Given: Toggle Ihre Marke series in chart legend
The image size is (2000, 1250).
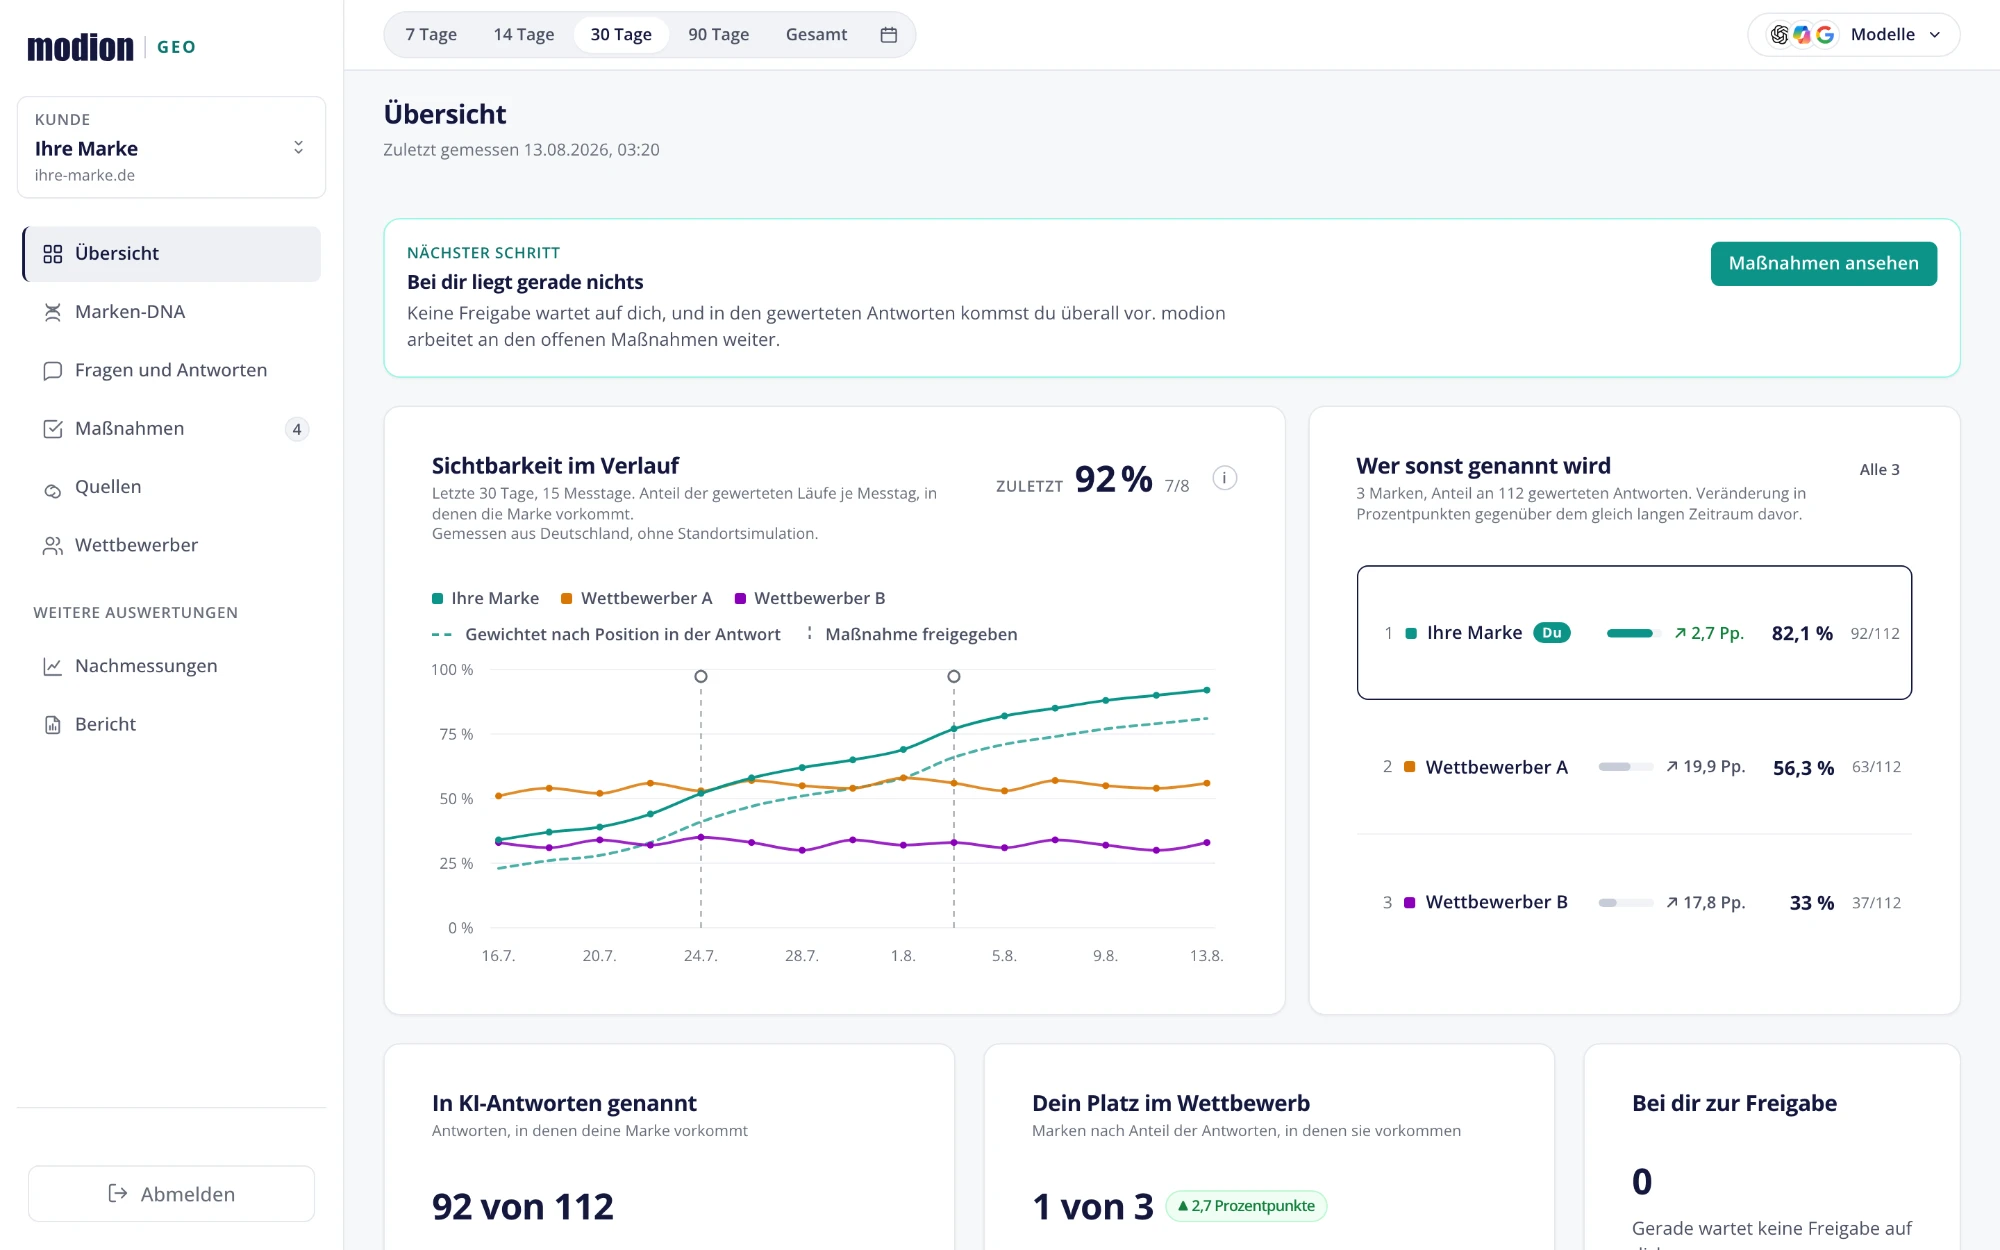Looking at the screenshot, I should click(485, 598).
